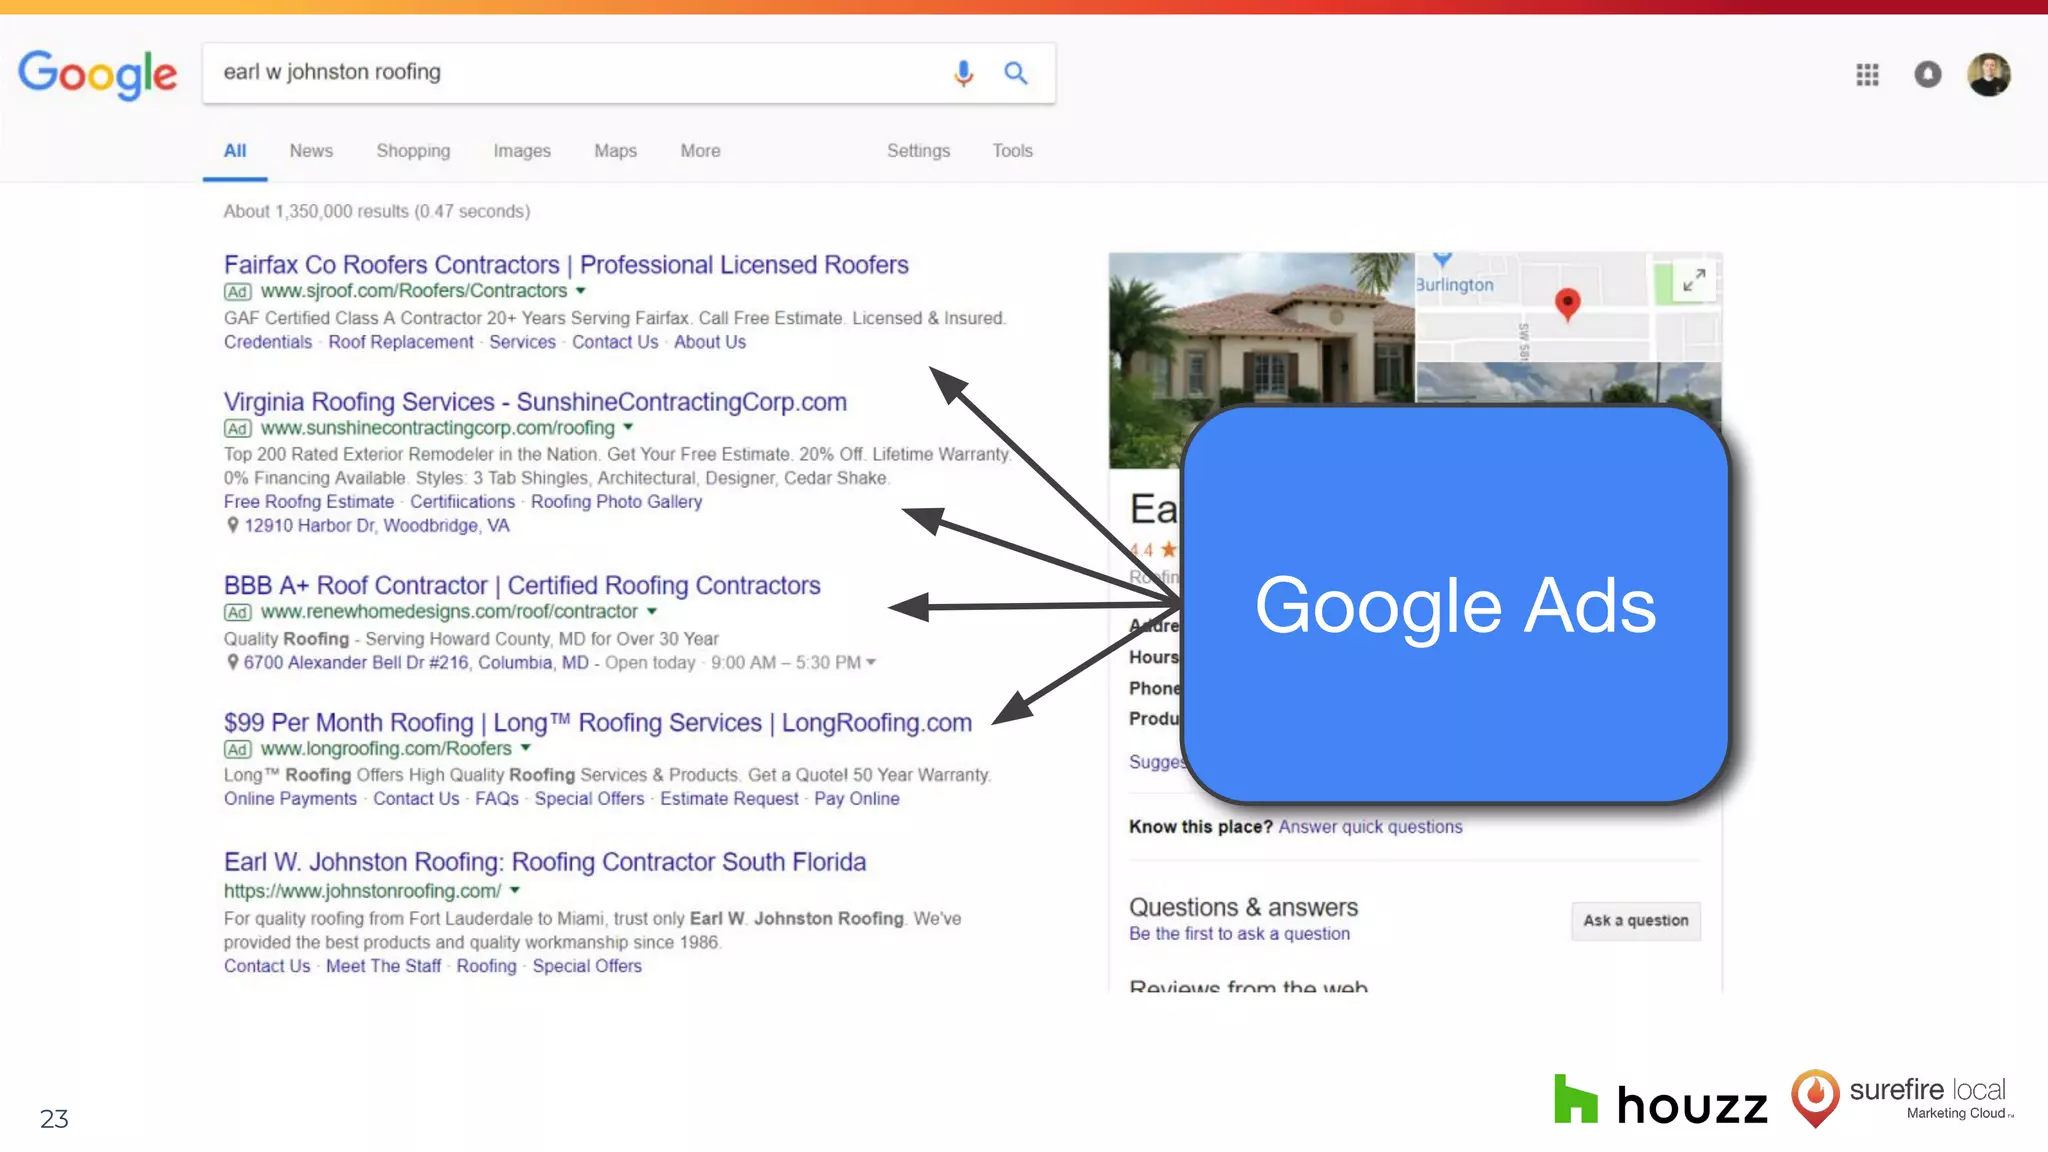Viewport: 2048px width, 1152px height.
Task: Click Meet The Staff sitelink
Action: coord(383,966)
